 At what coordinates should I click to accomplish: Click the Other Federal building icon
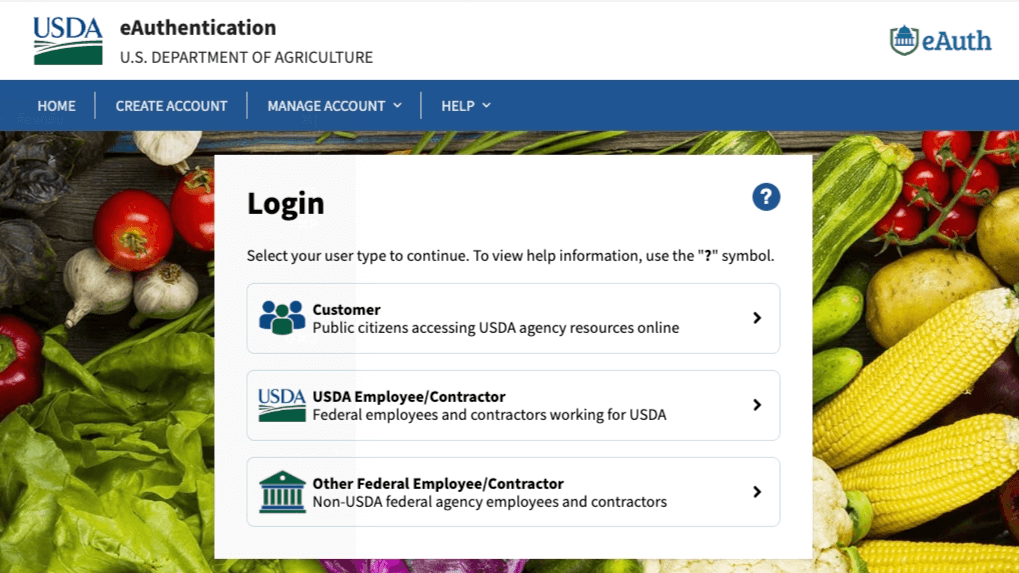click(x=282, y=492)
